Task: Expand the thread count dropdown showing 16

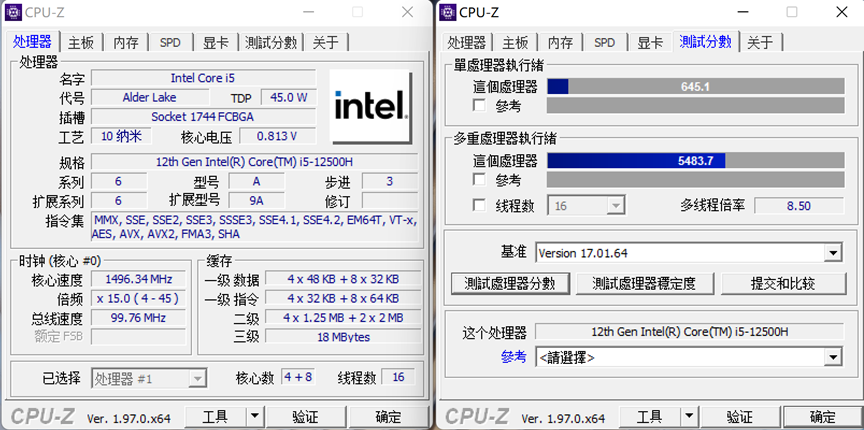Action: coord(615,206)
